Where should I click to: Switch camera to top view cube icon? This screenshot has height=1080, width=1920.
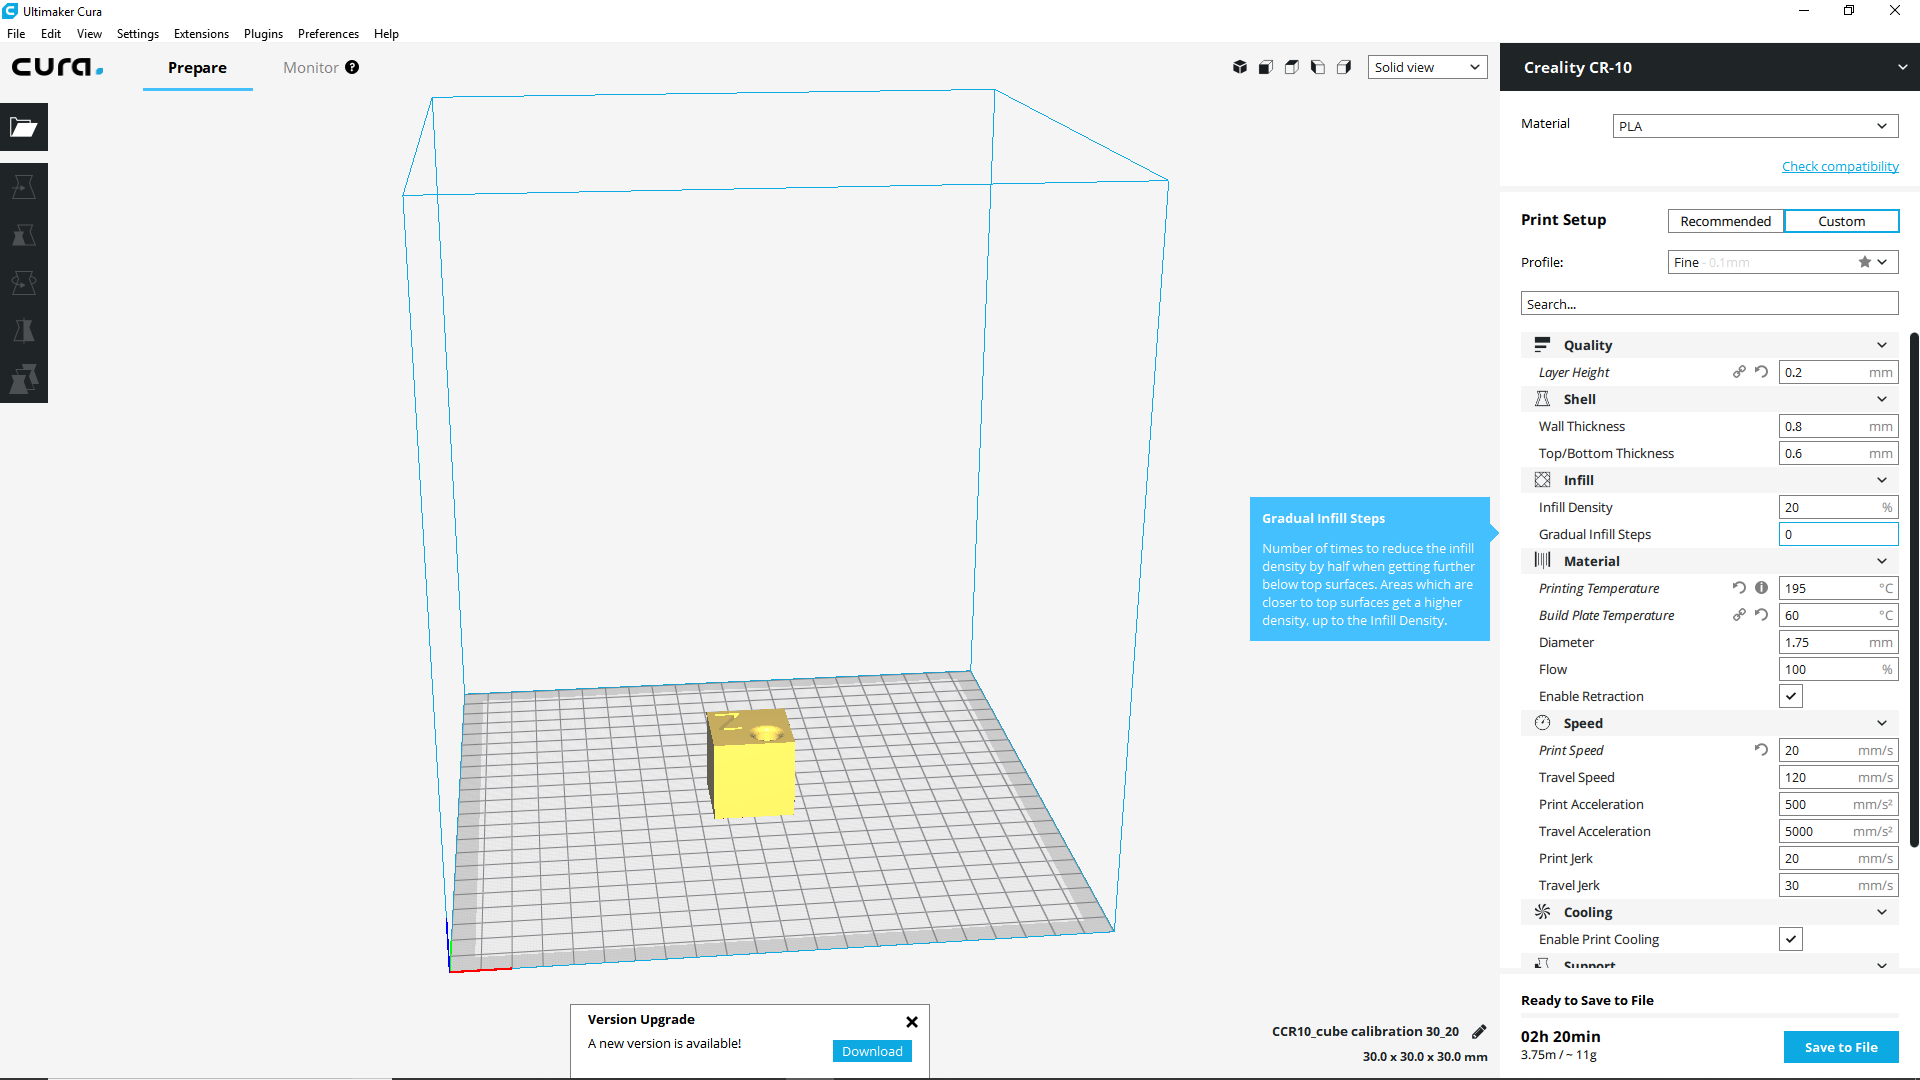pos(1292,67)
